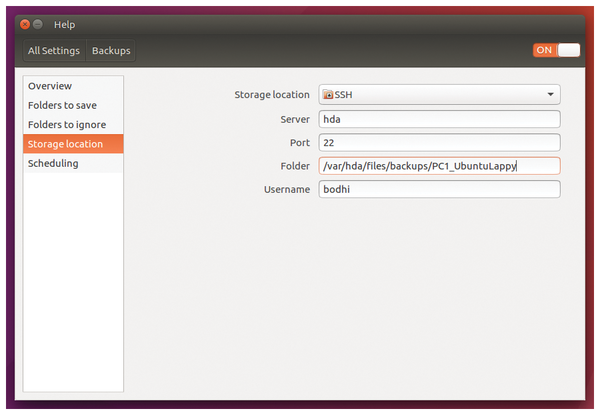Click the SSH folder icon in dropdown

(x=328, y=94)
